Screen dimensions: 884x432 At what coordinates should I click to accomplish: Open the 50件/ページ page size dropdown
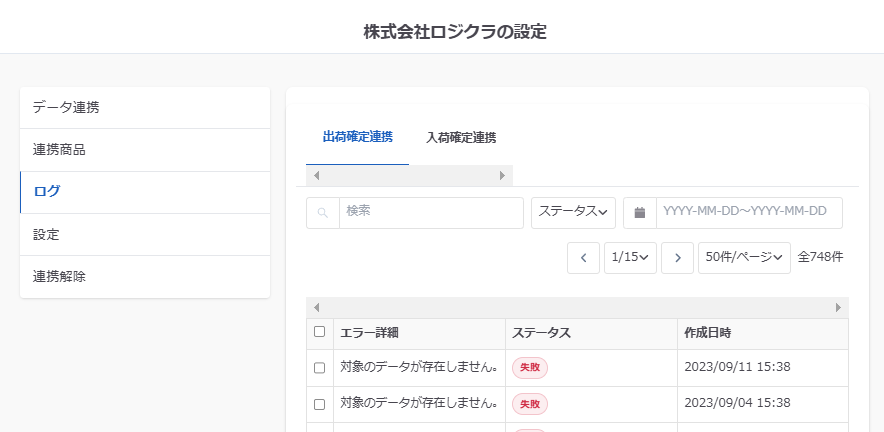[744, 258]
